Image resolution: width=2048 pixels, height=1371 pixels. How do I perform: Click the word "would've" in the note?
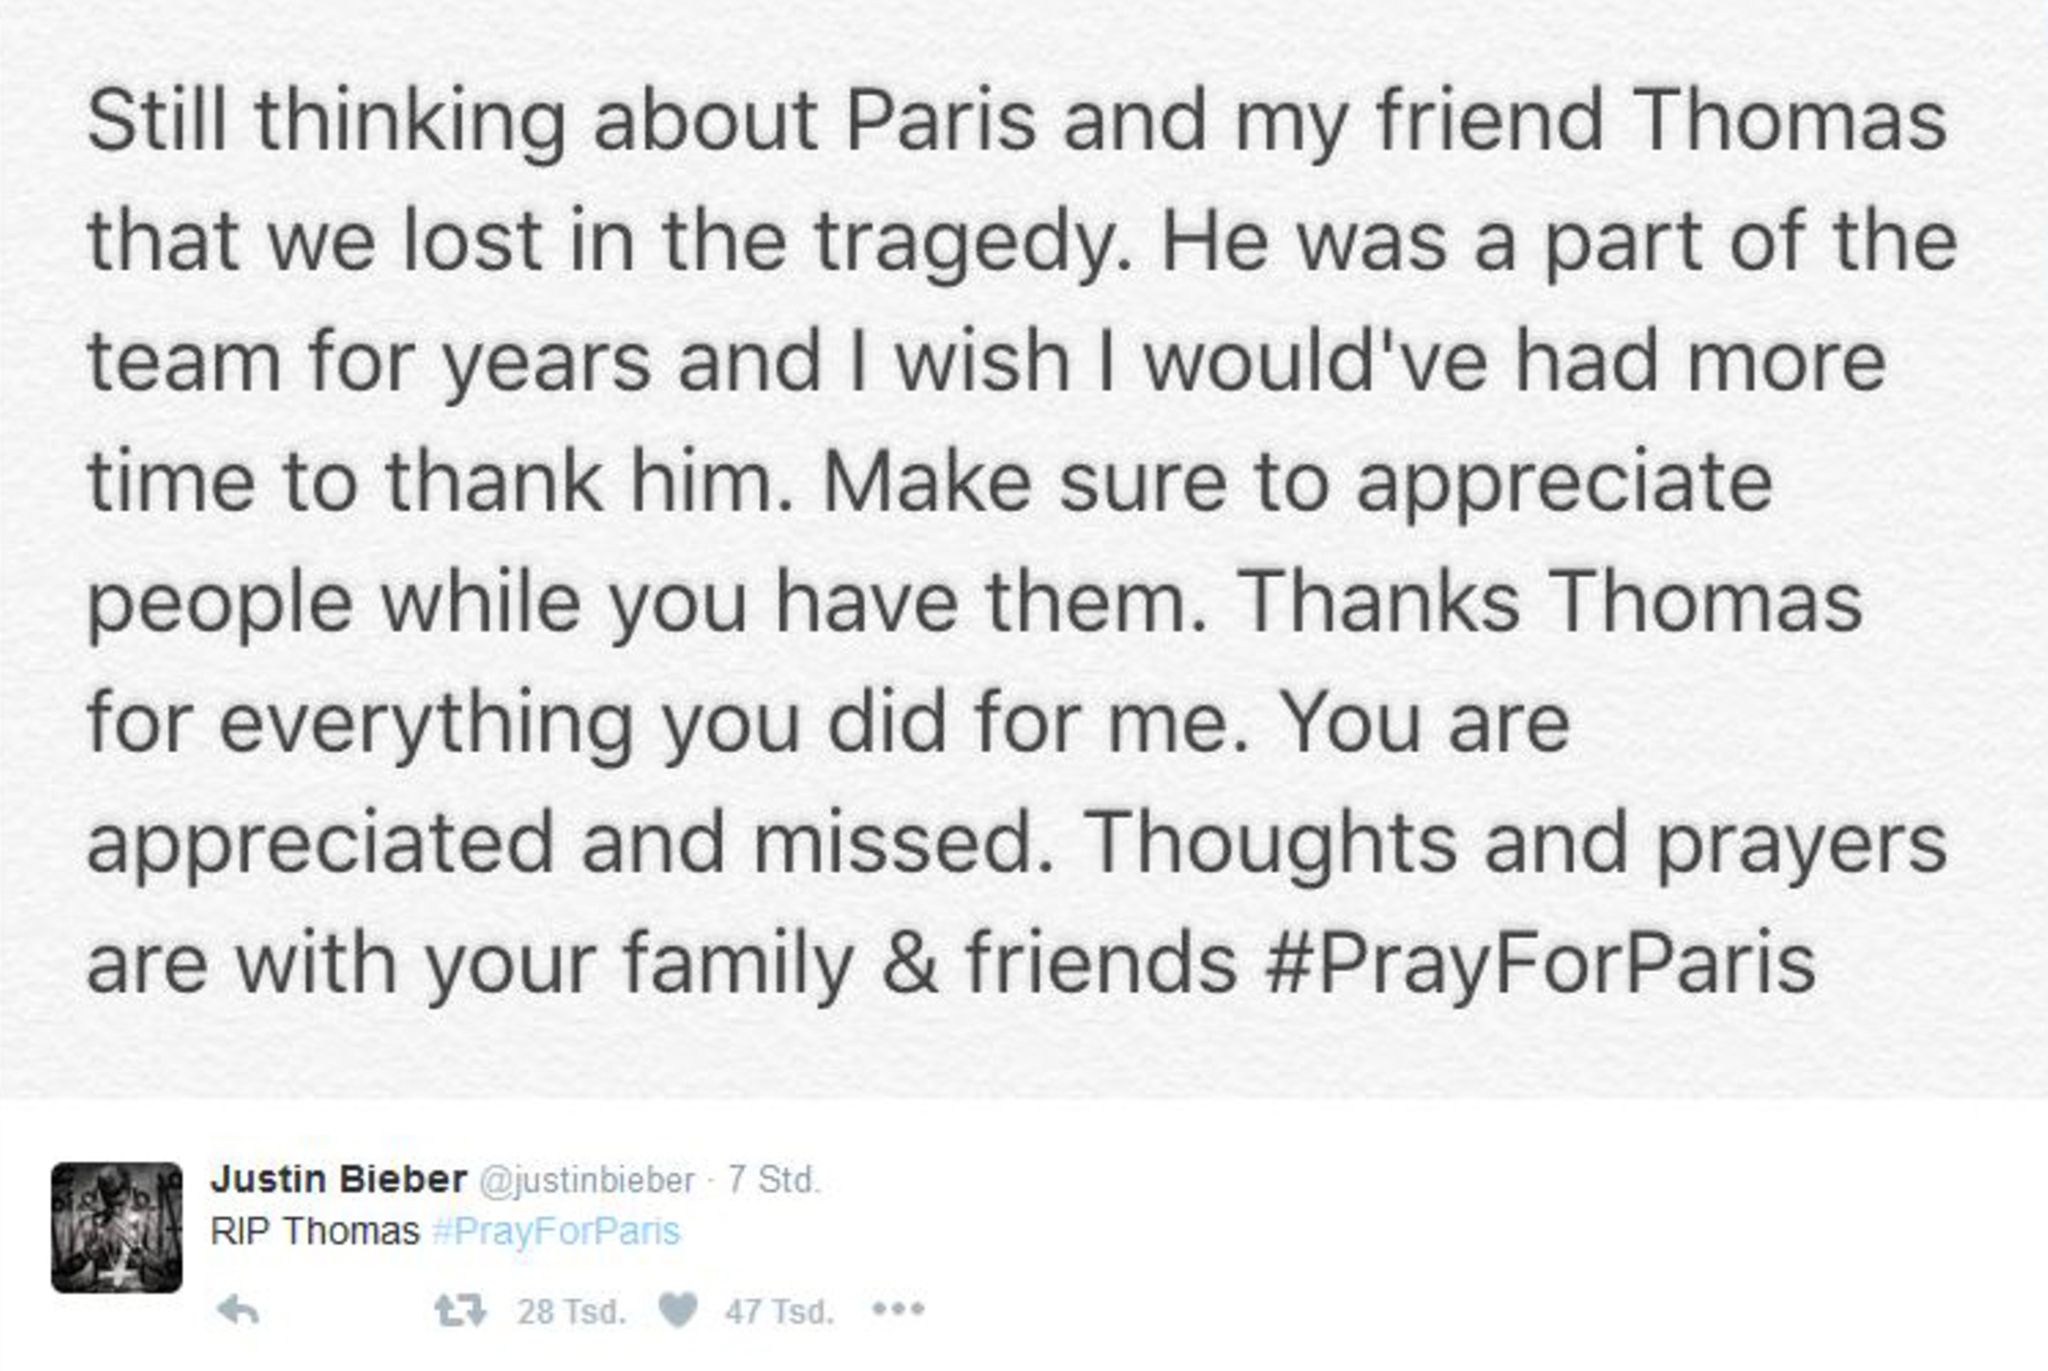(1315, 362)
